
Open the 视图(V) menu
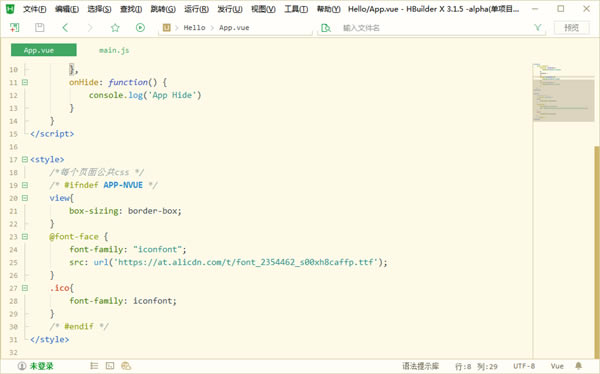pyautogui.click(x=263, y=9)
